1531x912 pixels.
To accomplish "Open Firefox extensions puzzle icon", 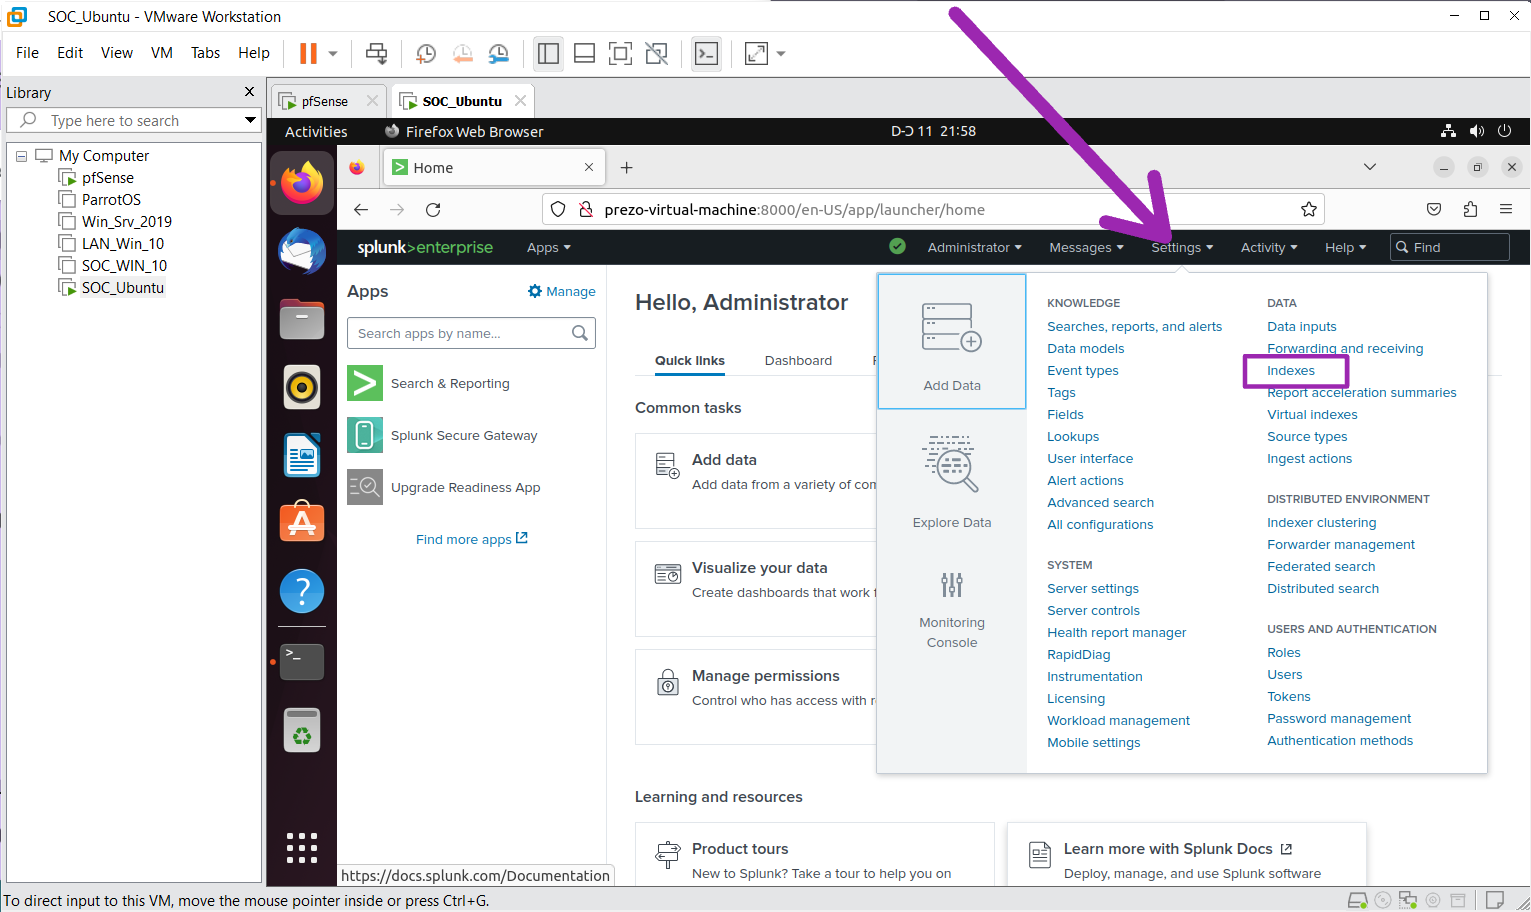I will 1470,209.
